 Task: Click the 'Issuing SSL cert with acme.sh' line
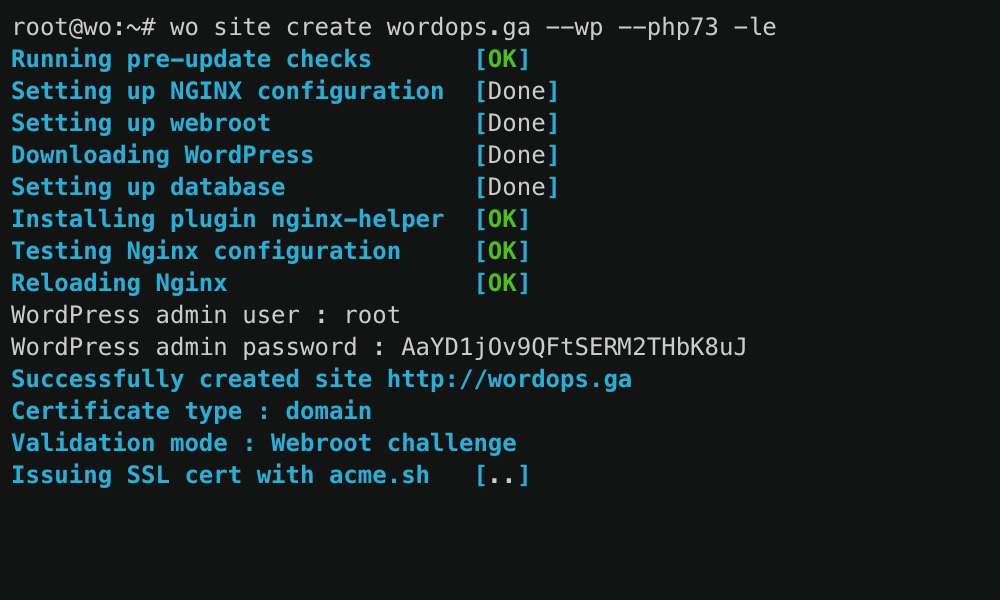tap(220, 475)
